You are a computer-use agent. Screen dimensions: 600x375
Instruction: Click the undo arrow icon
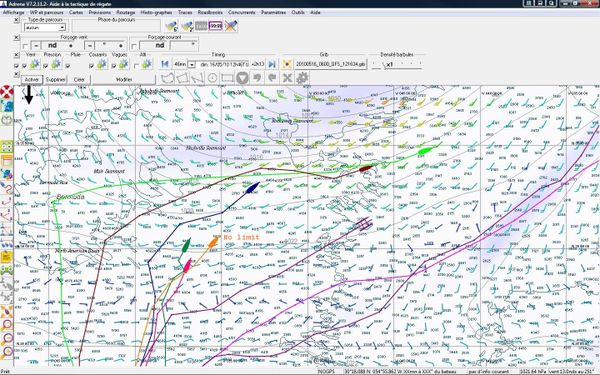pos(257,78)
